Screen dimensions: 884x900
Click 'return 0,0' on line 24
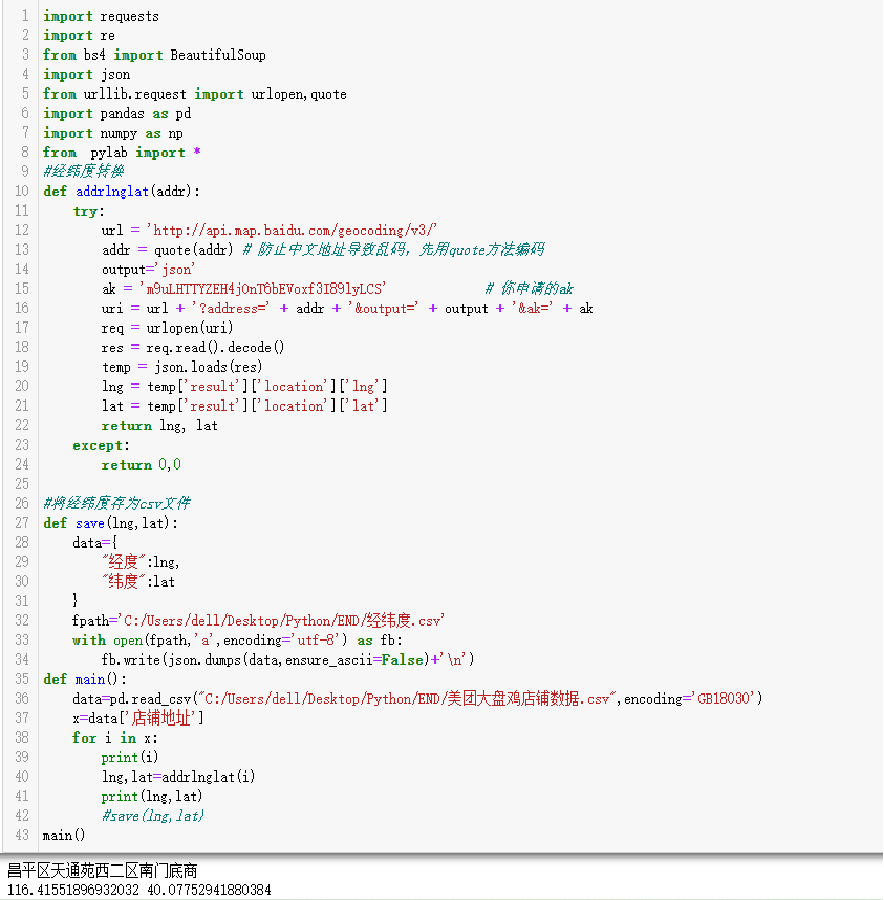pos(141,465)
